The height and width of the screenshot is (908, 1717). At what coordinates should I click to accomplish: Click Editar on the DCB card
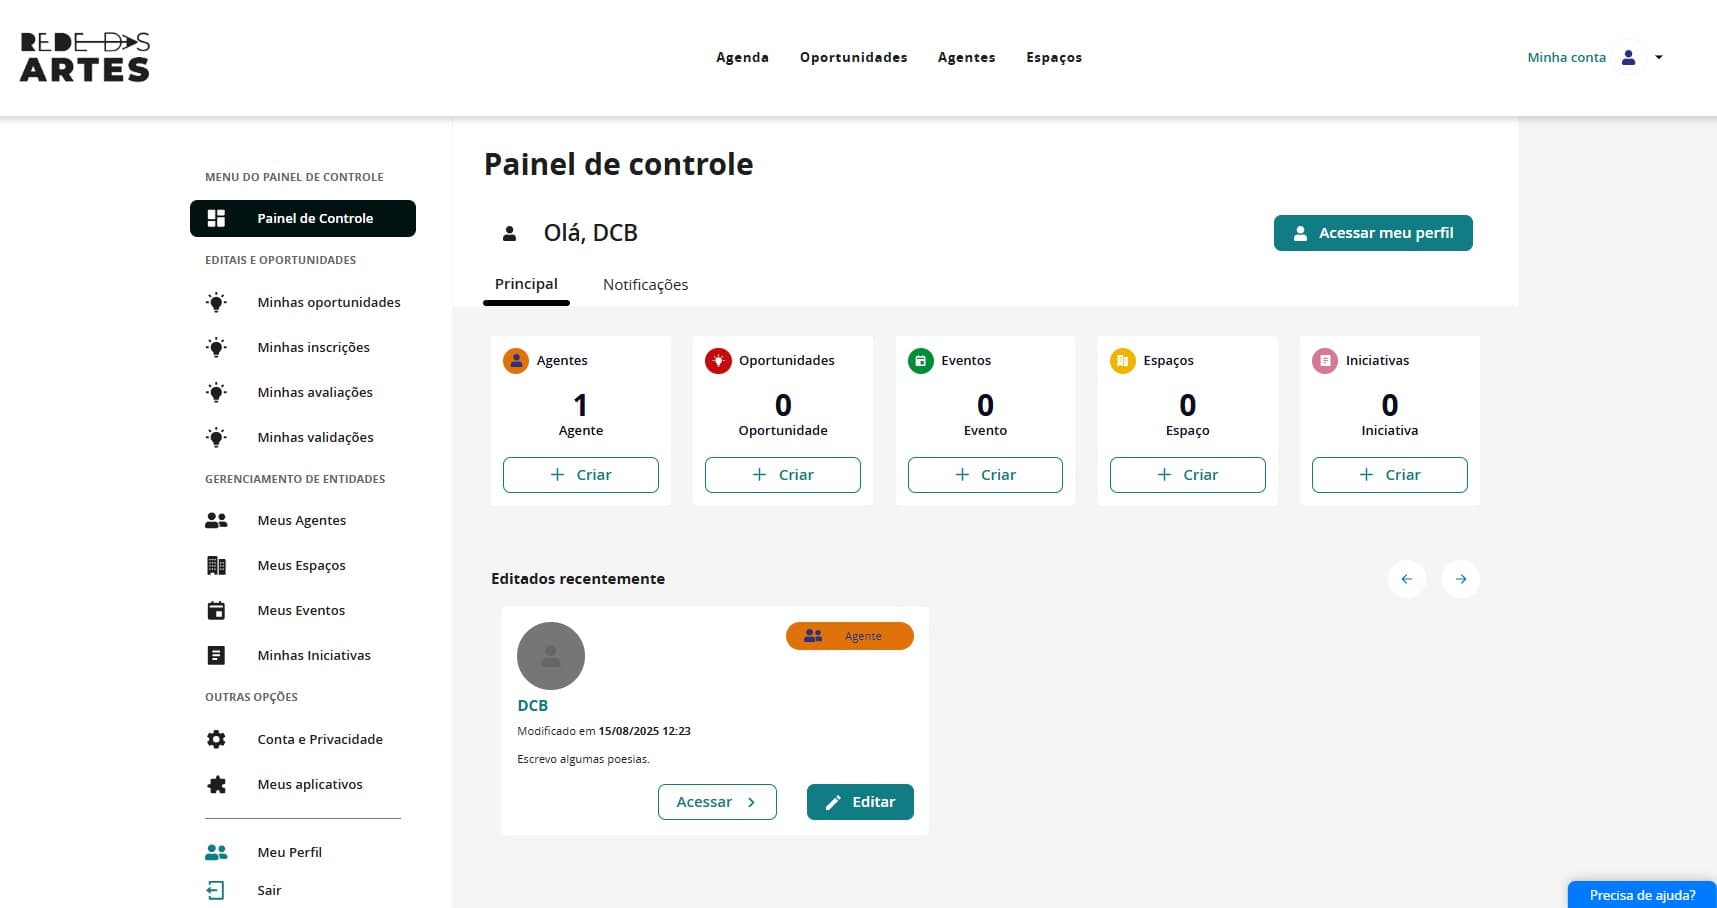[860, 802]
